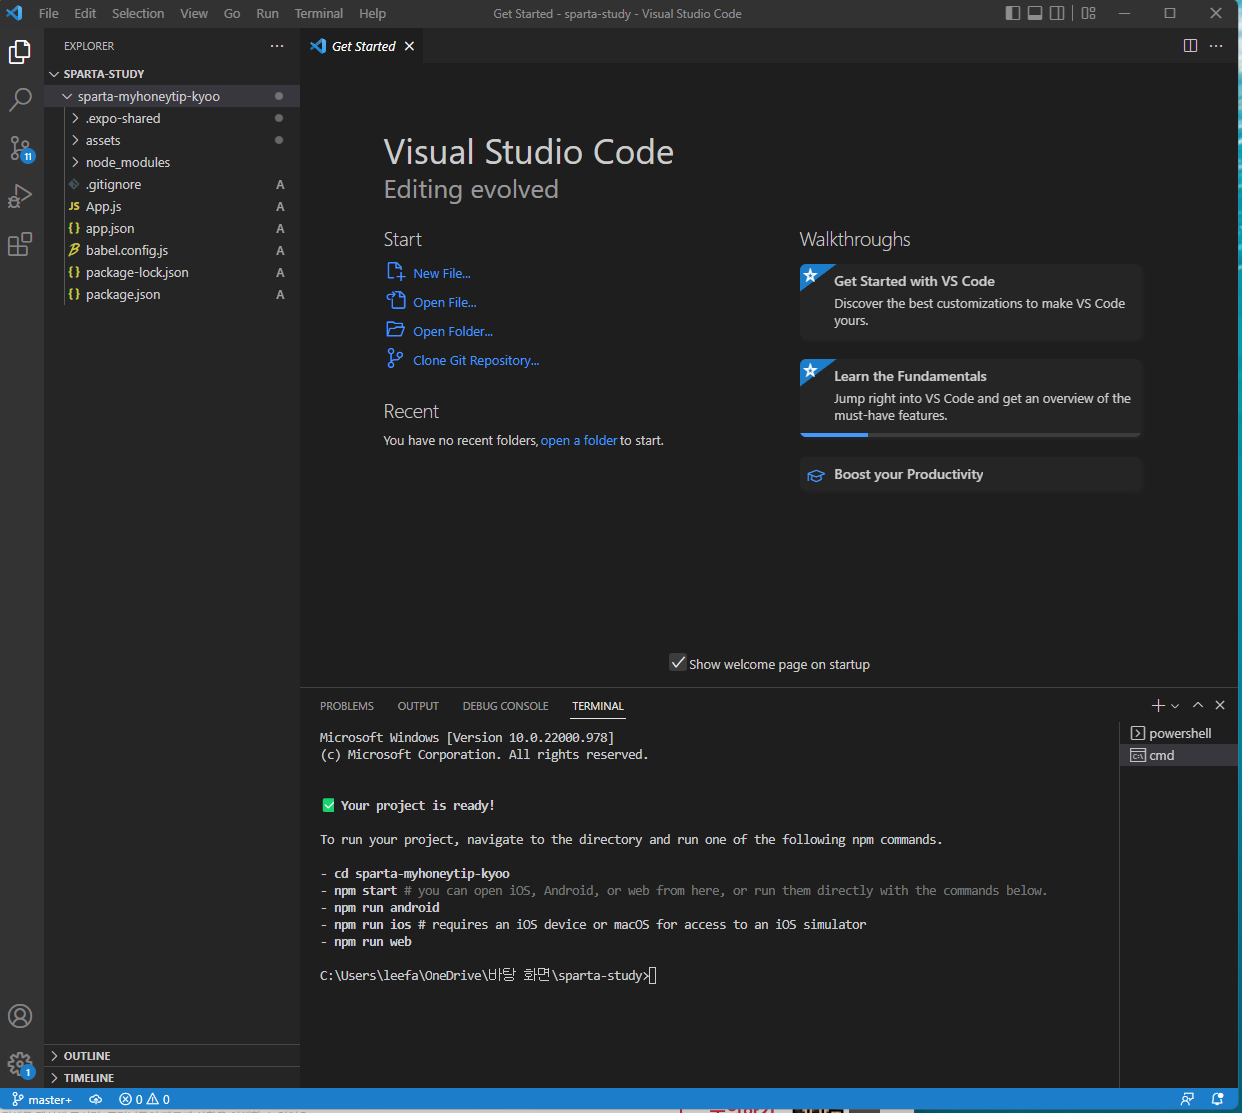Switch to the DEBUG CONSOLE tab
1242x1113 pixels.
[x=505, y=706]
